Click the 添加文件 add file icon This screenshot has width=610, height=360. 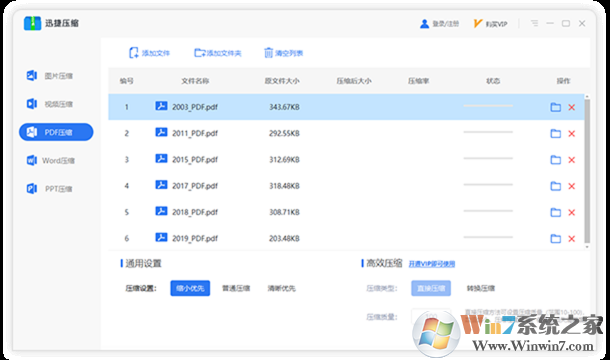133,53
